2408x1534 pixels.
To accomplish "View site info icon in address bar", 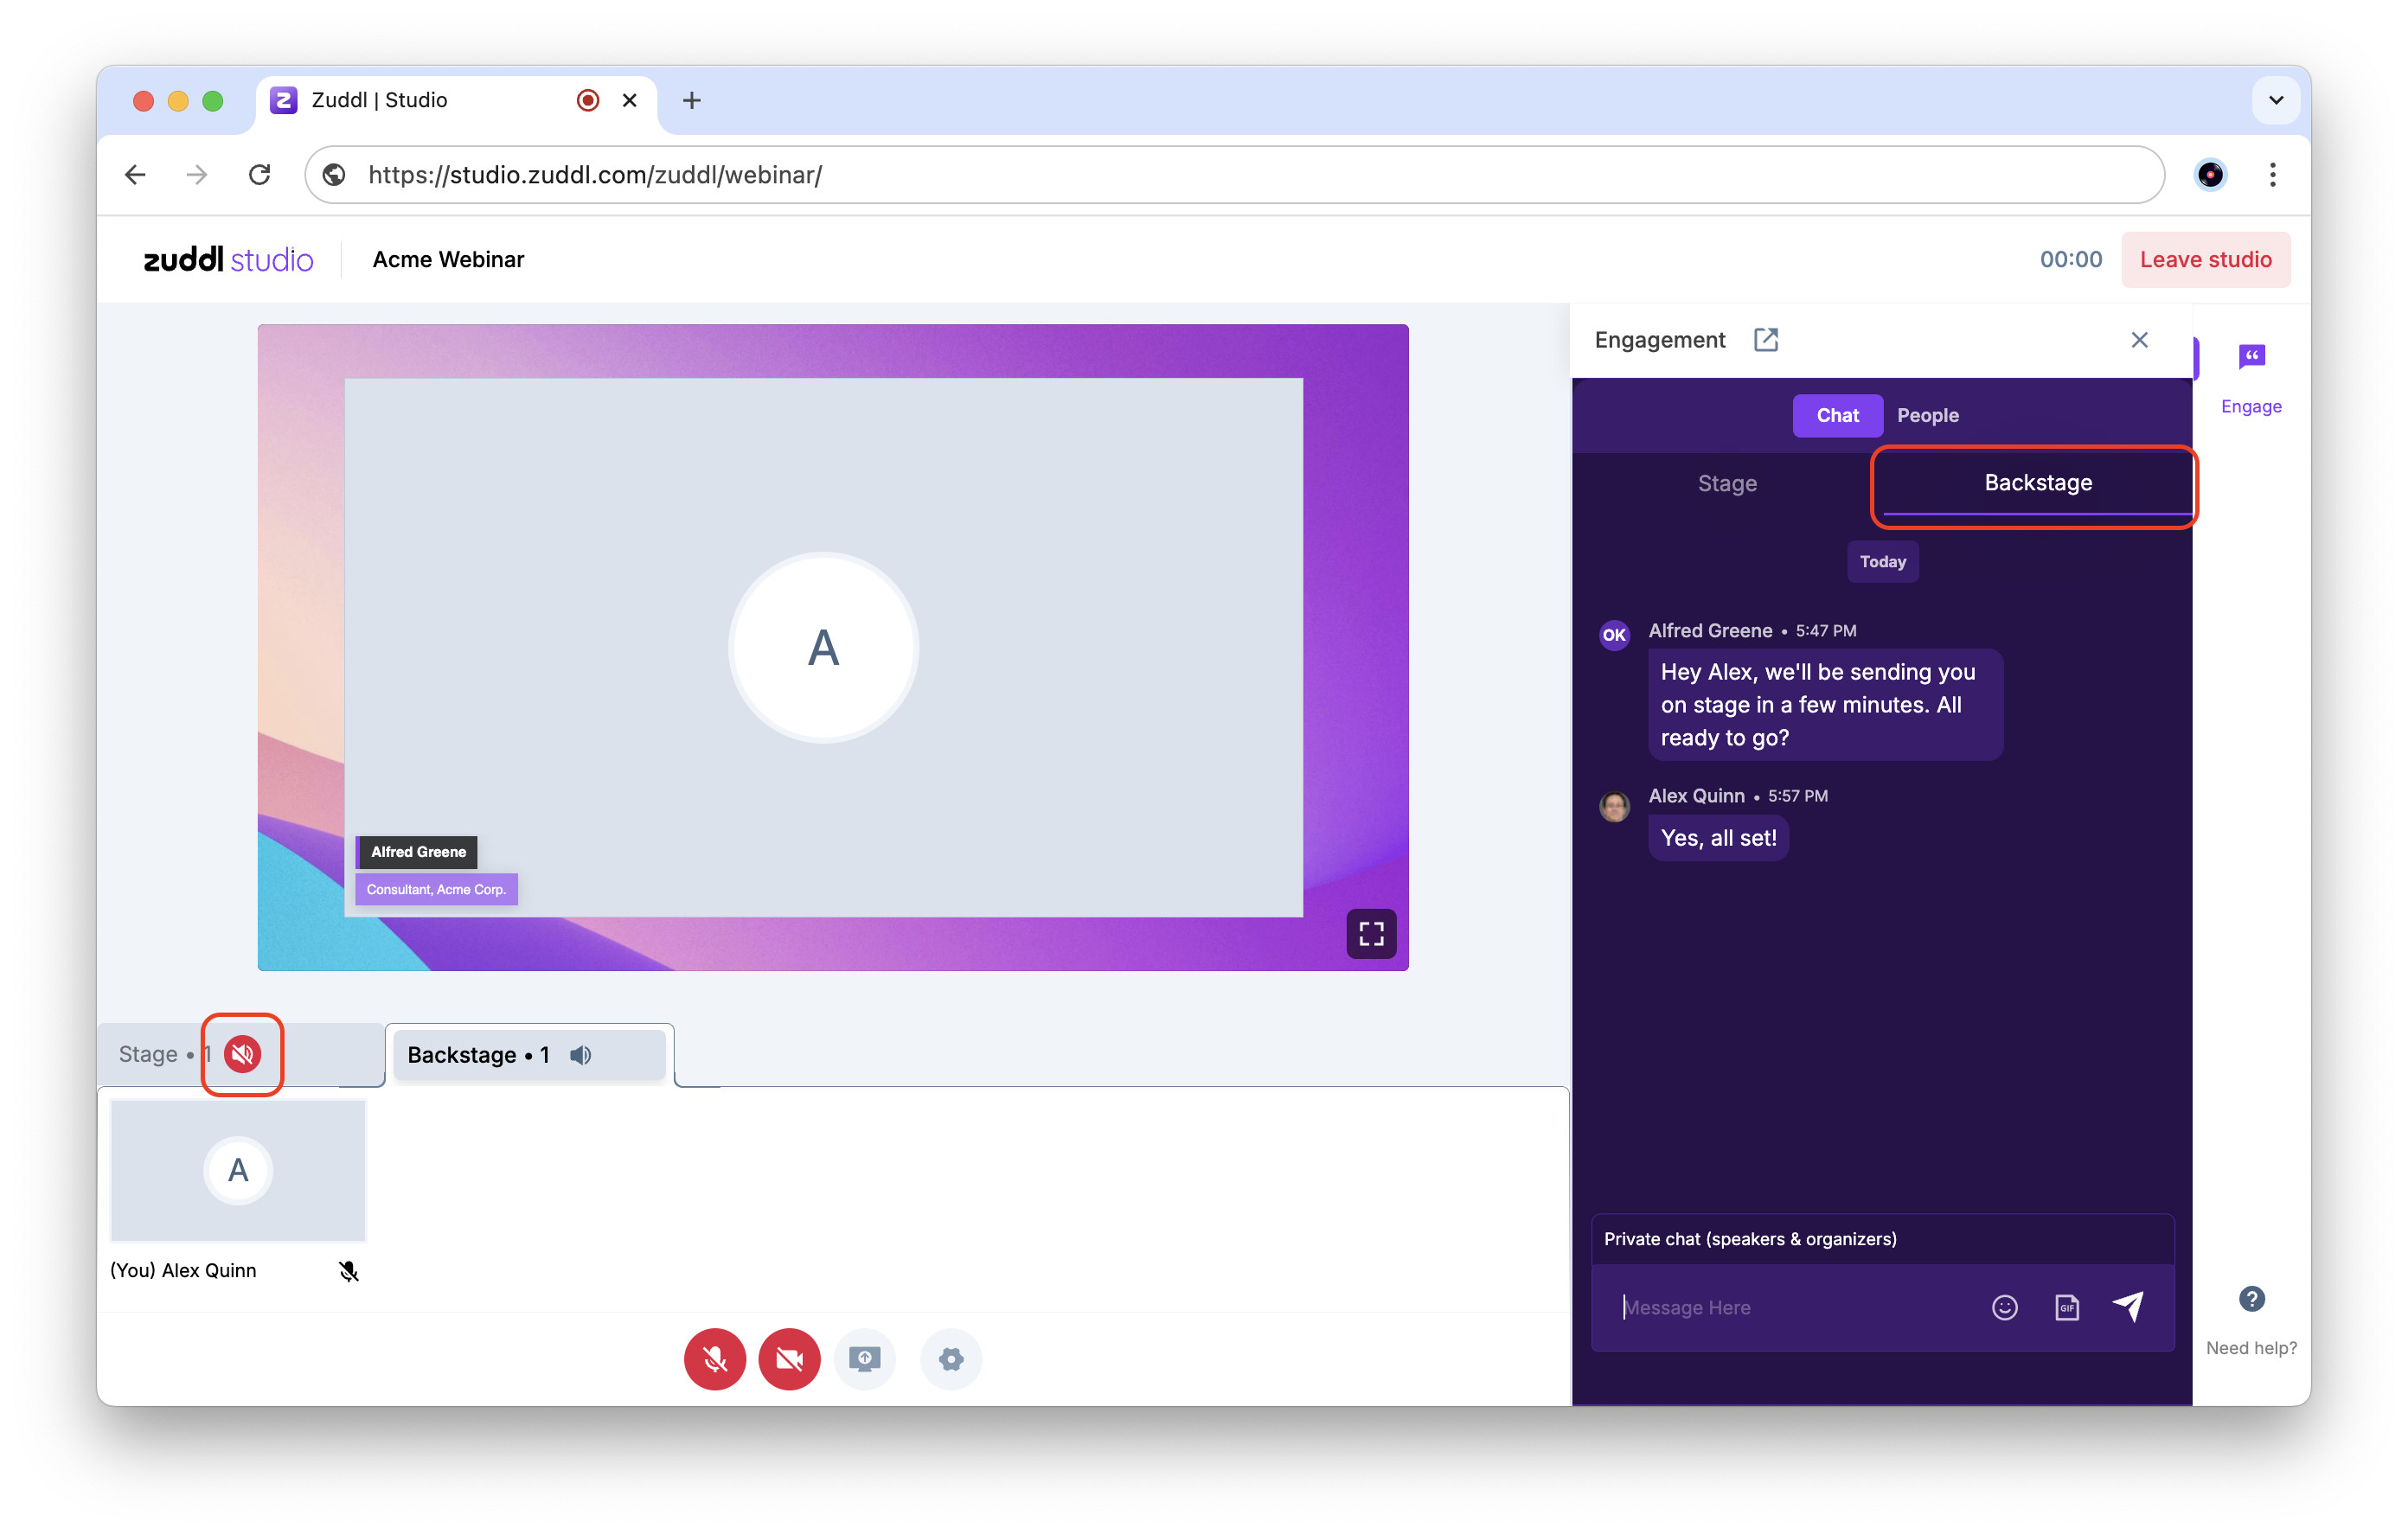I will (334, 175).
